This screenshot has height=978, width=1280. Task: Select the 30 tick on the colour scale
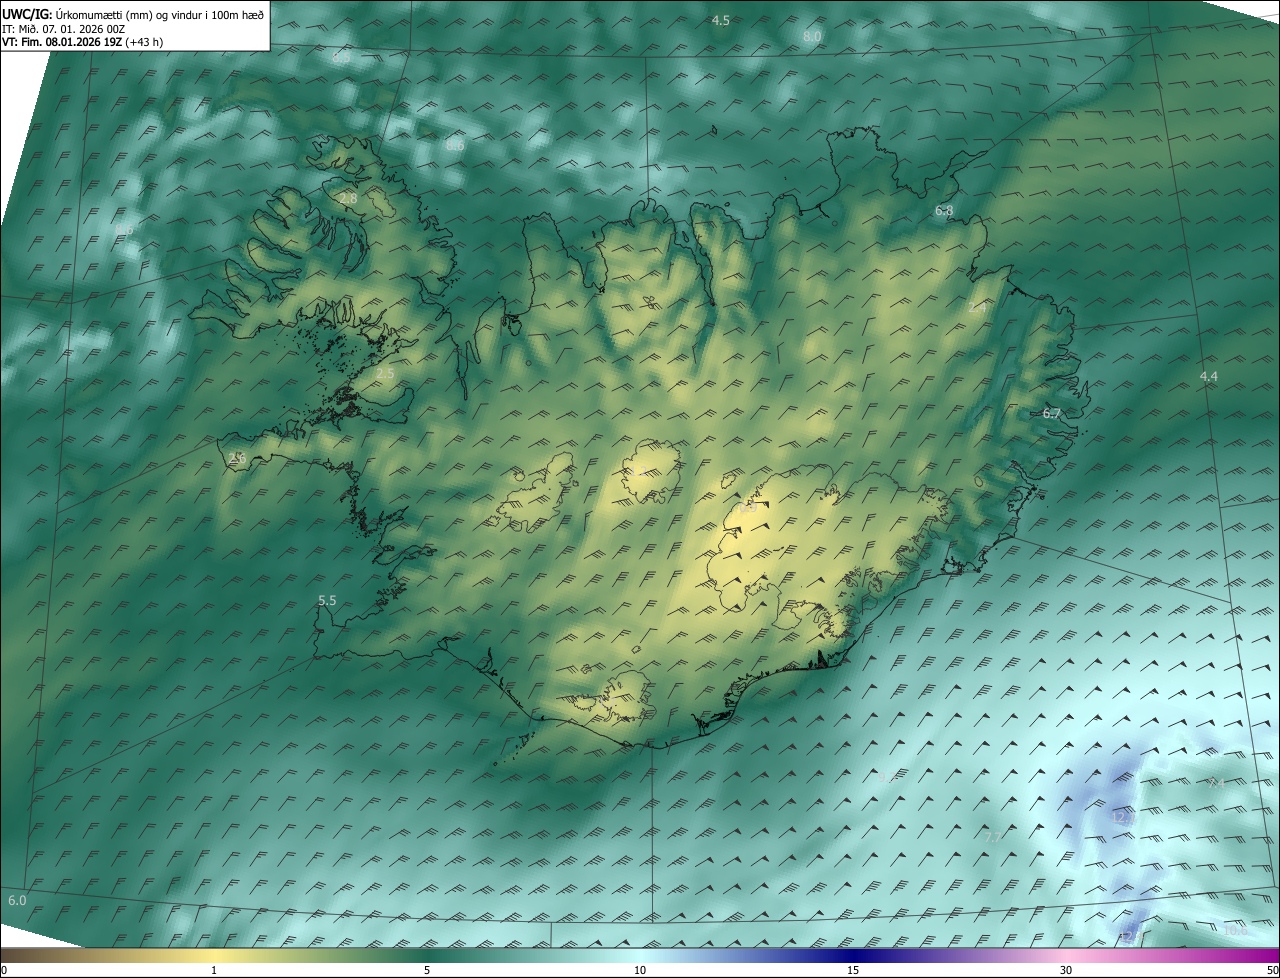[1066, 970]
